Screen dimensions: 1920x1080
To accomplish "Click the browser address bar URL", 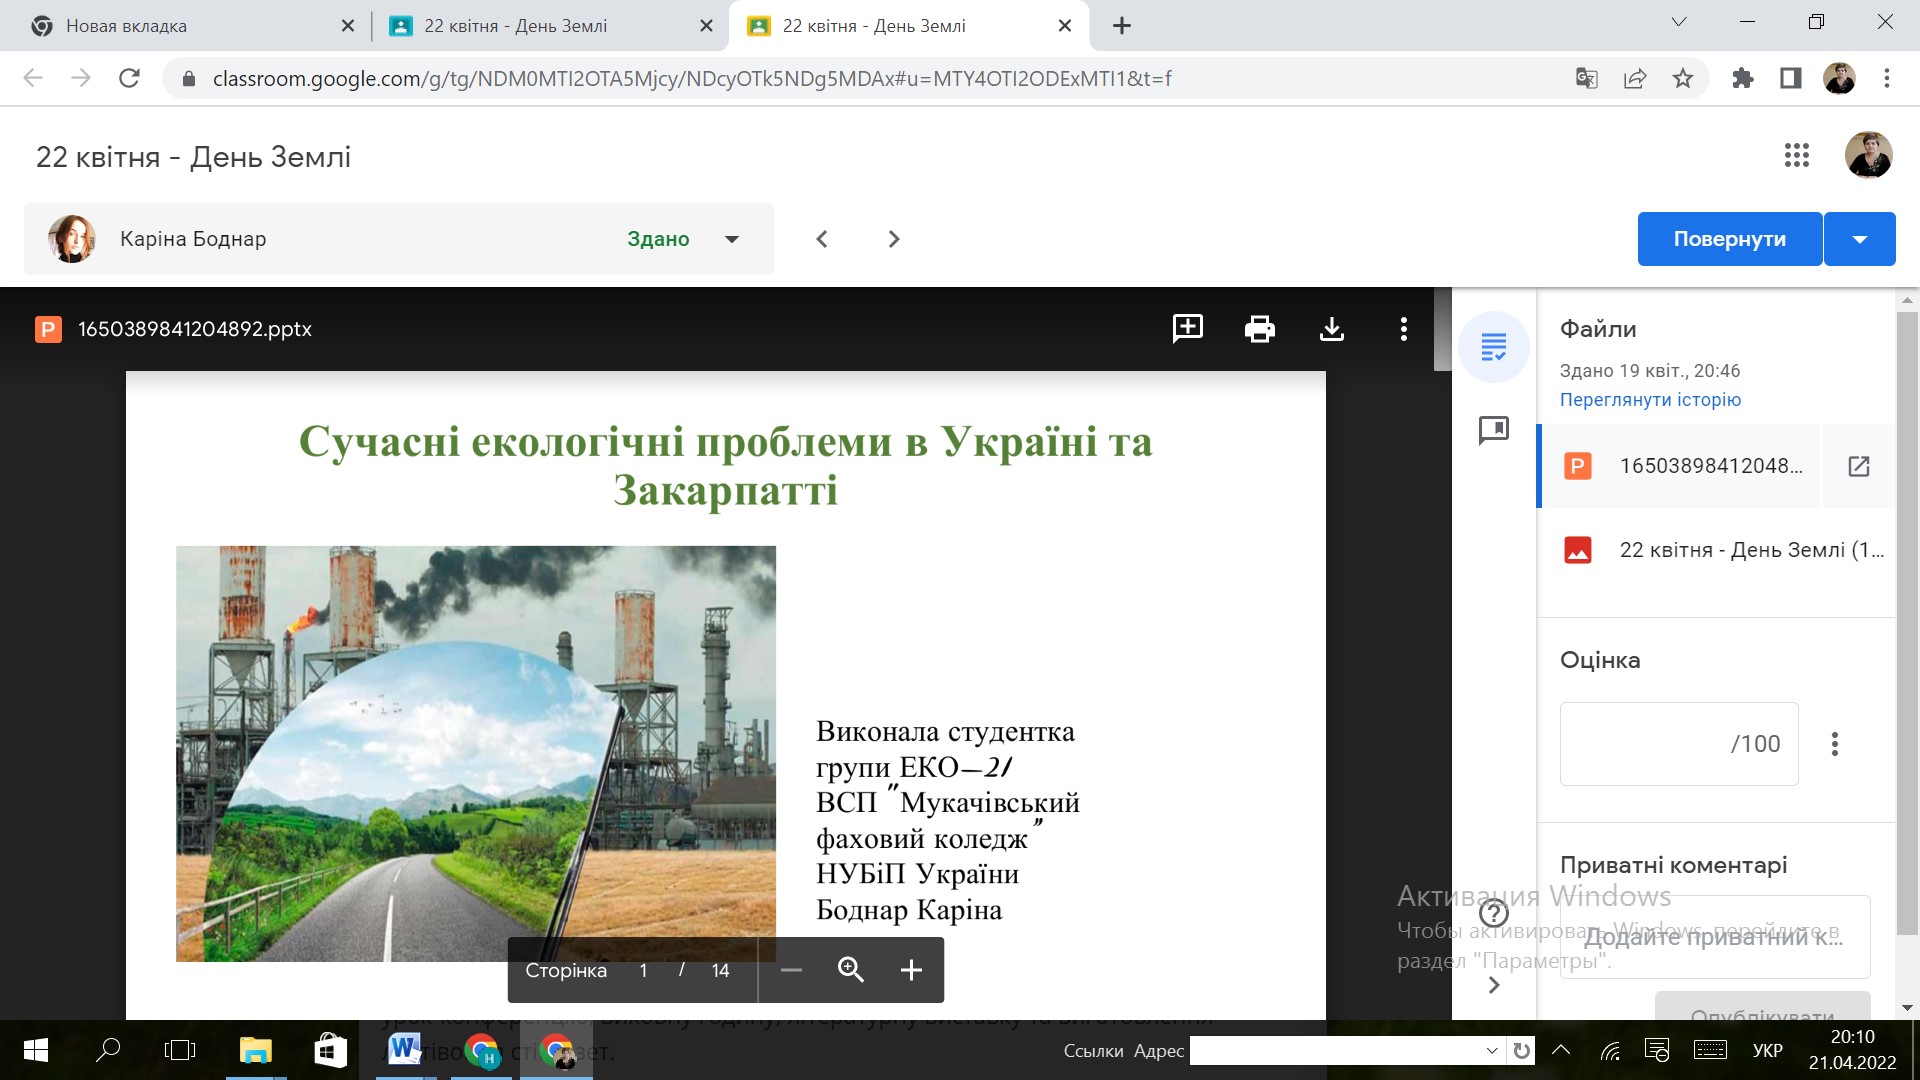I will [692, 78].
